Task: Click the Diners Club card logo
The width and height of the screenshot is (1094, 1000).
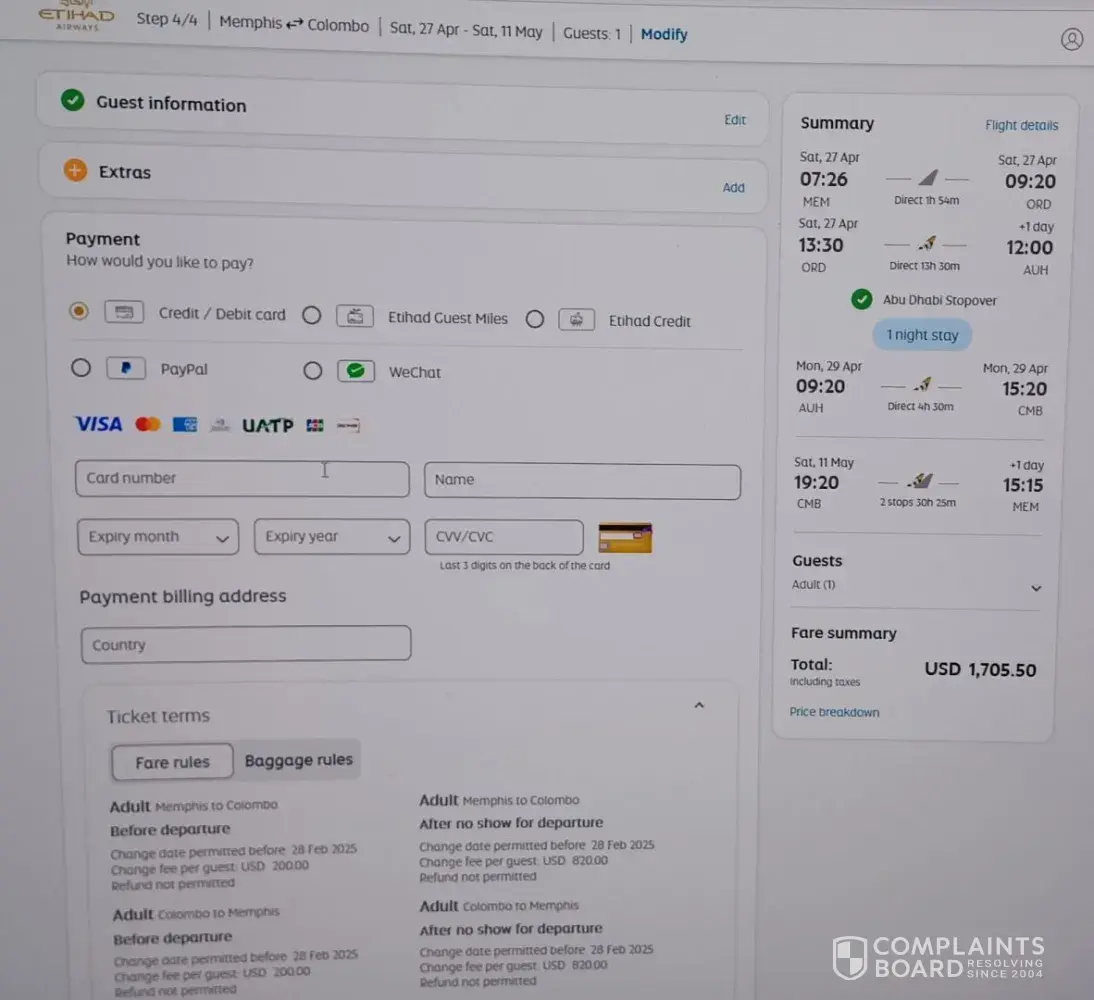Action: point(220,424)
